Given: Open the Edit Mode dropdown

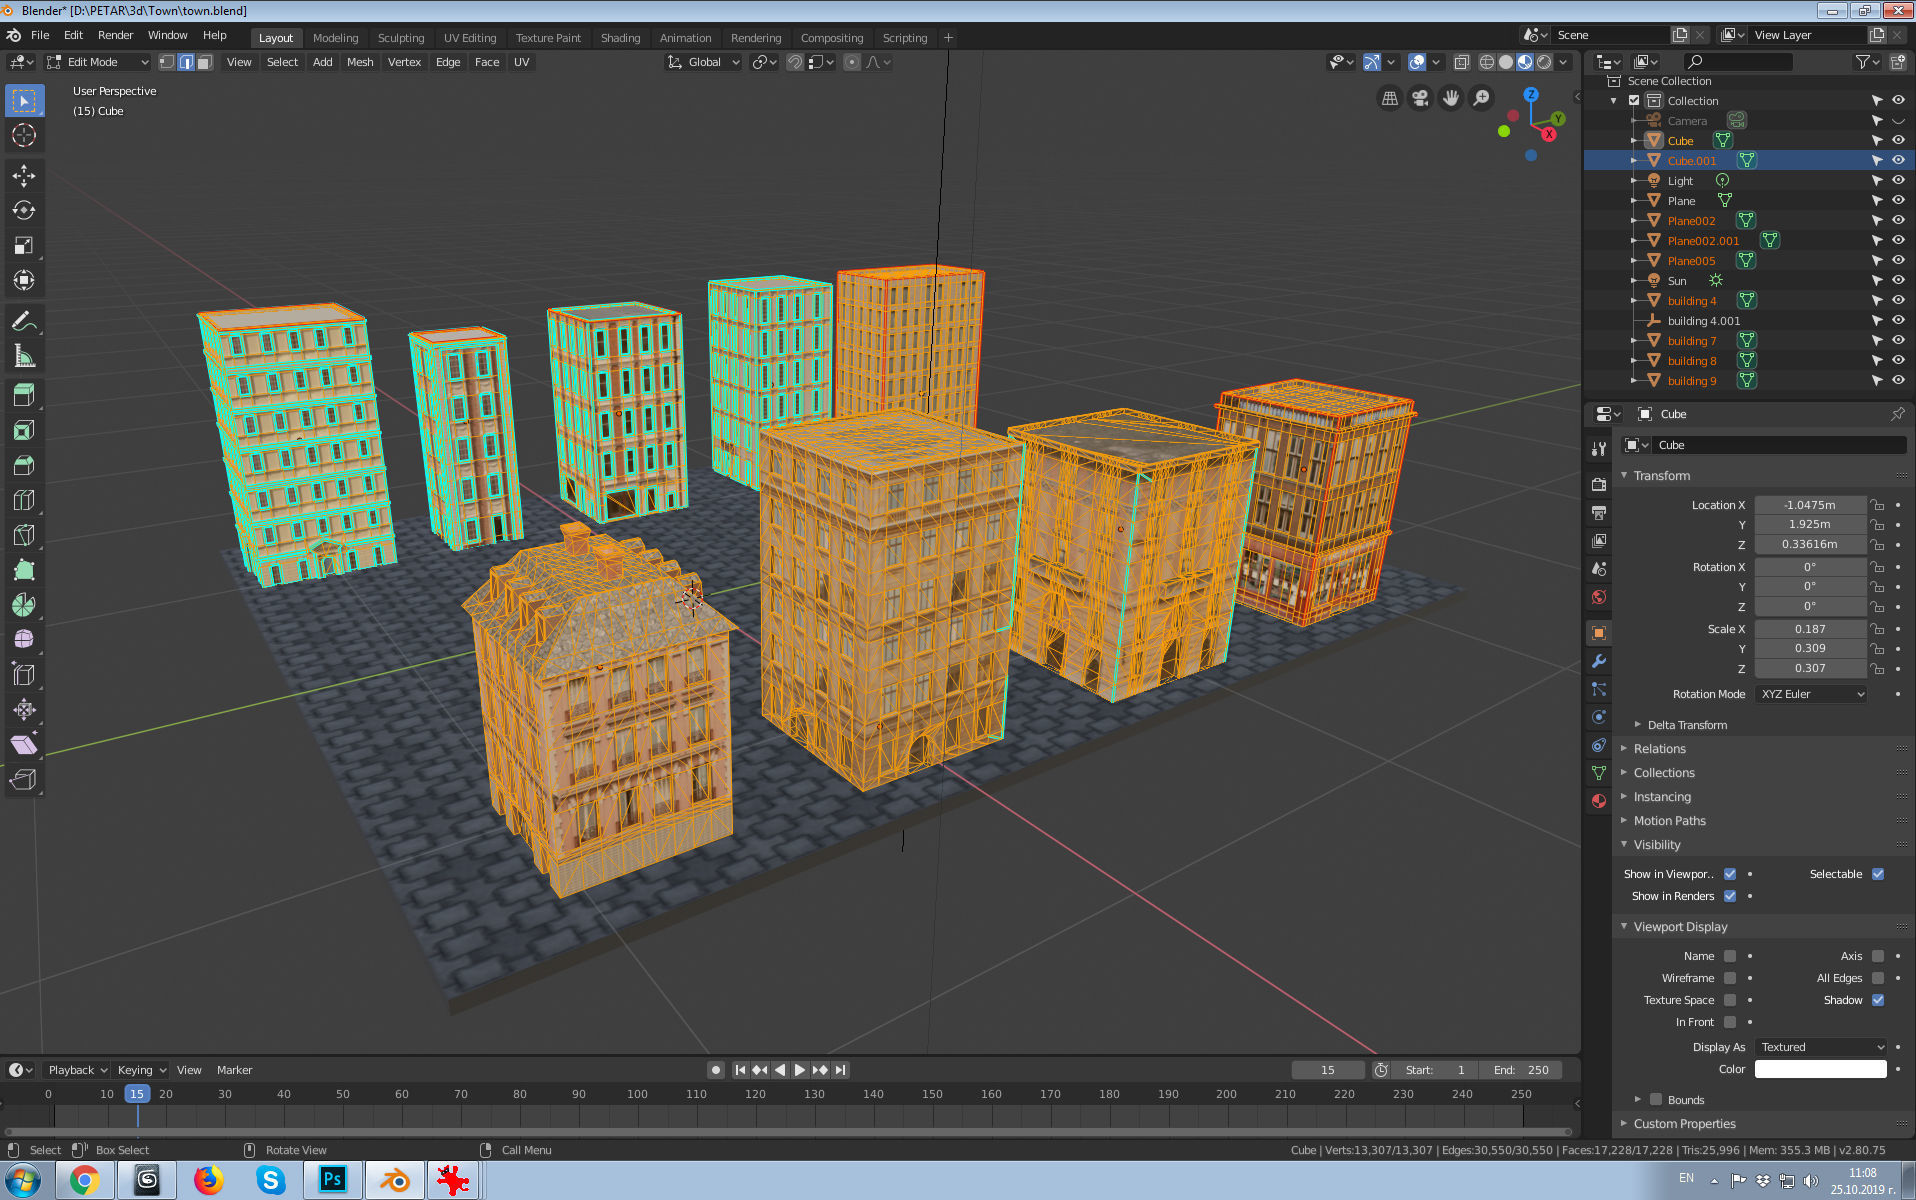Looking at the screenshot, I should 98,62.
